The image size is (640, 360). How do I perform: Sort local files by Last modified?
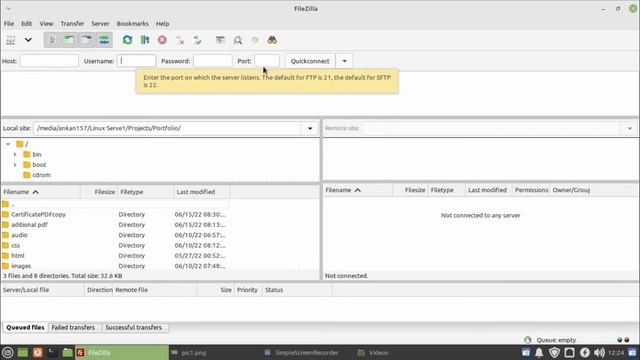pyautogui.click(x=202, y=192)
